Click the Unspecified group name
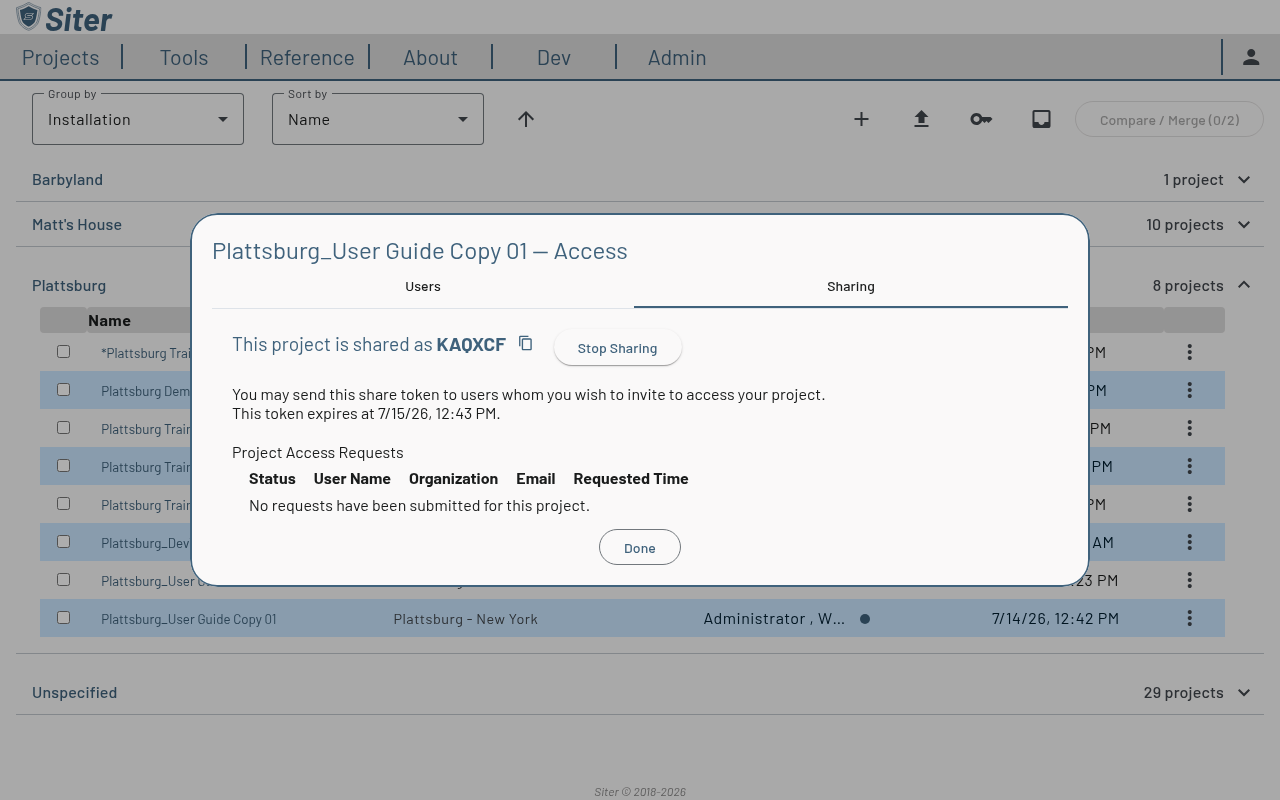 tap(75, 692)
